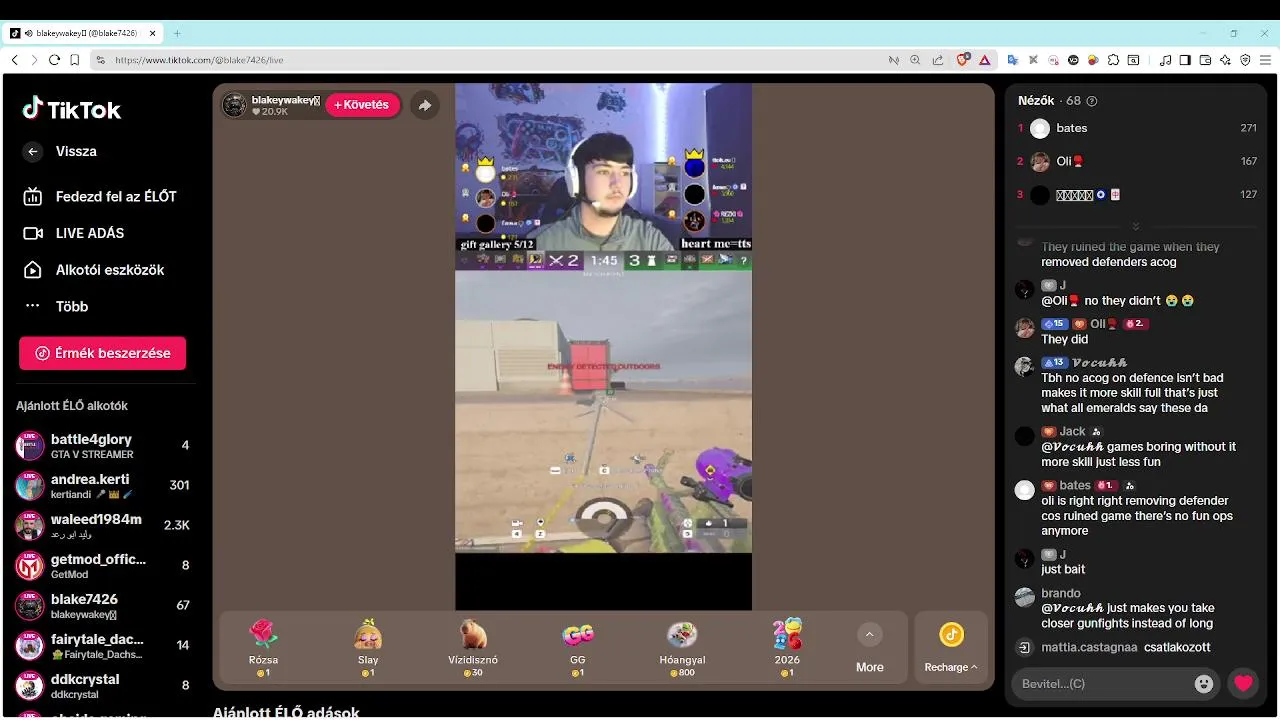Click the live video player

[x=603, y=346]
